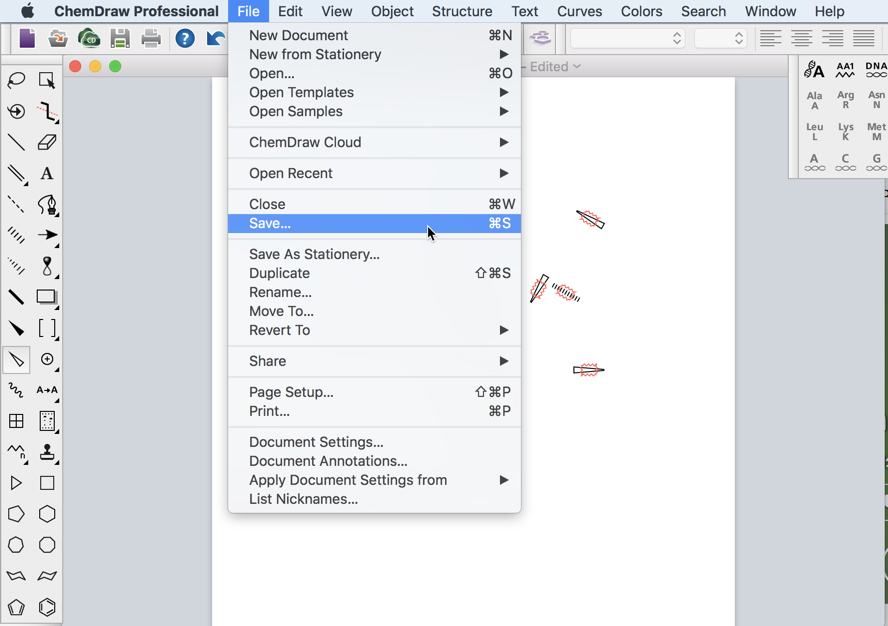Select the Table tool
The width and height of the screenshot is (888, 626).
[x=14, y=421]
